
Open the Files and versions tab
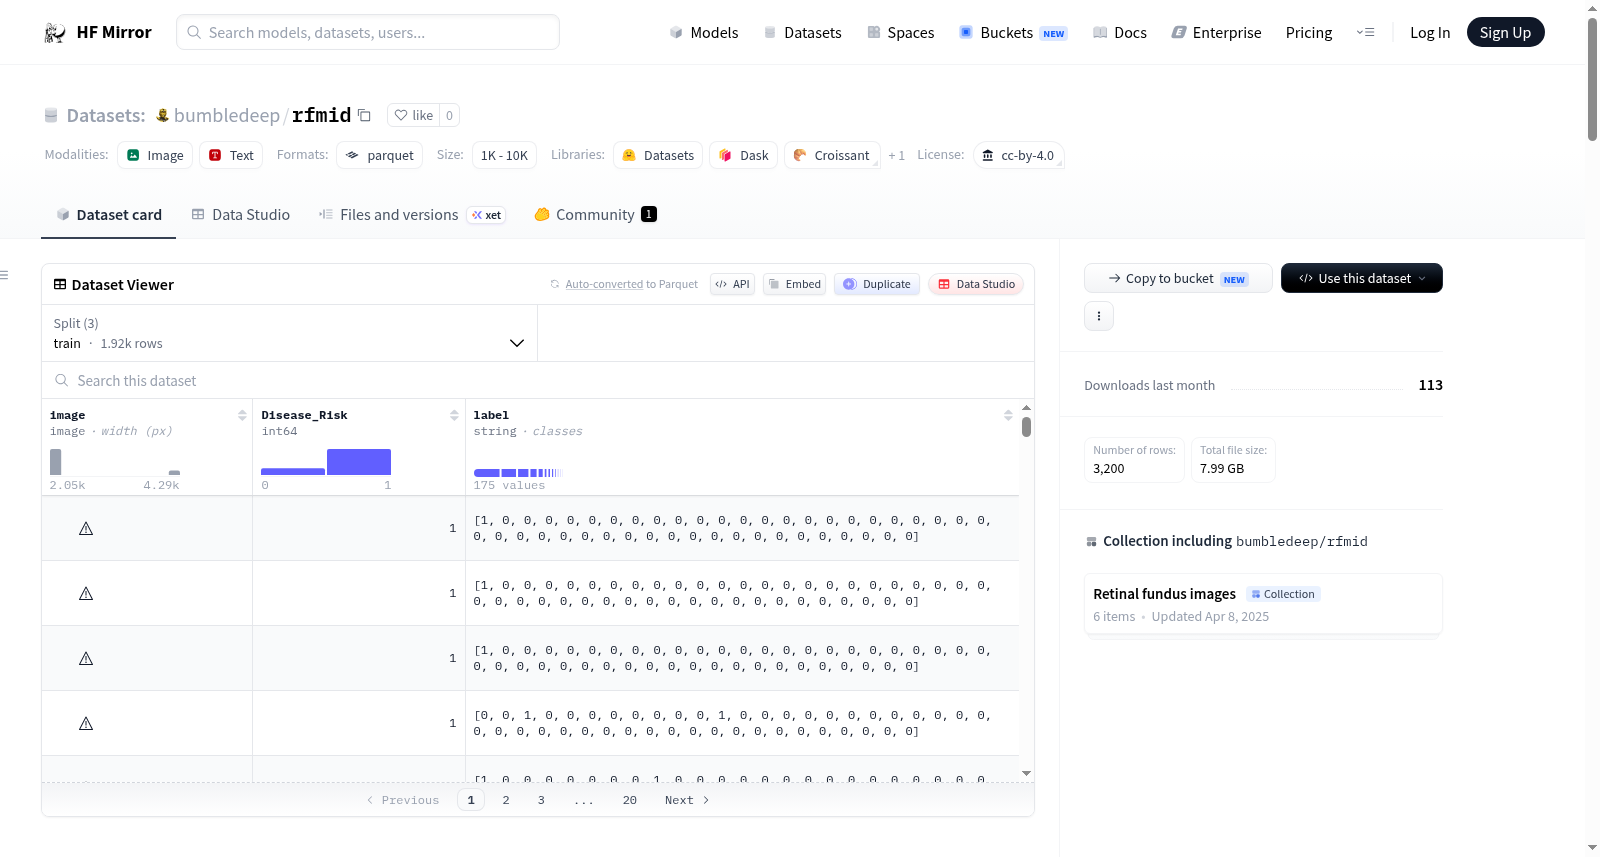pyautogui.click(x=412, y=215)
